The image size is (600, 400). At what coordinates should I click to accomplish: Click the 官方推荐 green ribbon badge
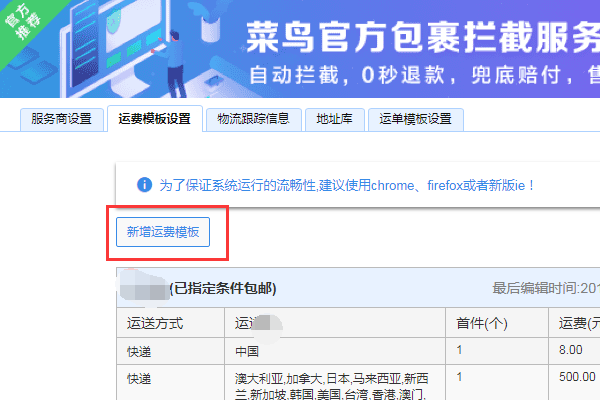24,22
